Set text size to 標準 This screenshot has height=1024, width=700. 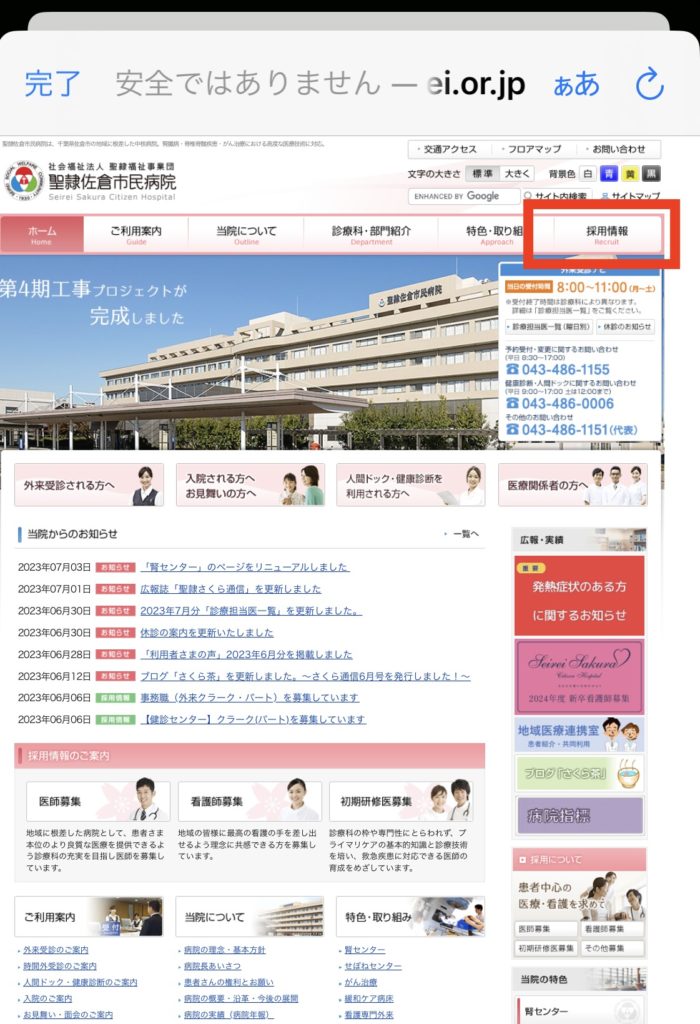click(483, 173)
